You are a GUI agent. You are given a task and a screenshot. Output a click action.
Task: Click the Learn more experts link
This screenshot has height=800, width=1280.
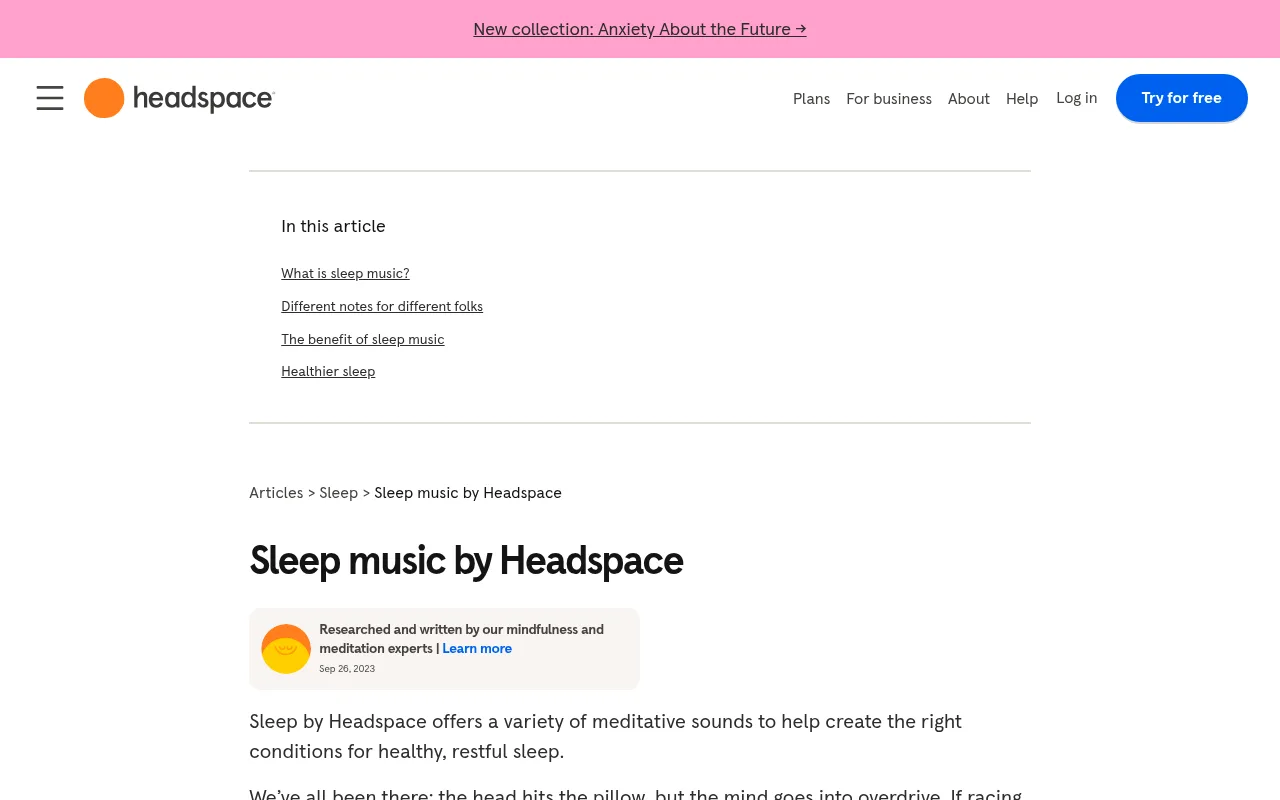click(477, 649)
